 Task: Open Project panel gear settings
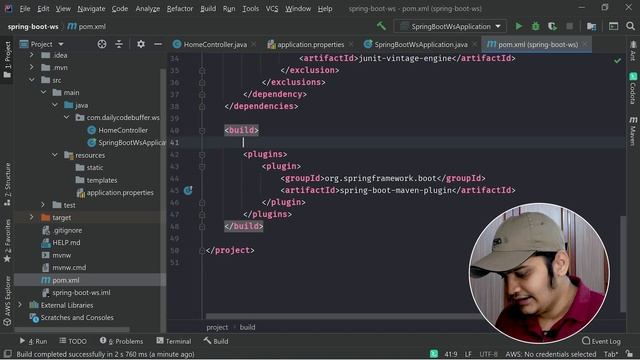coord(141,44)
